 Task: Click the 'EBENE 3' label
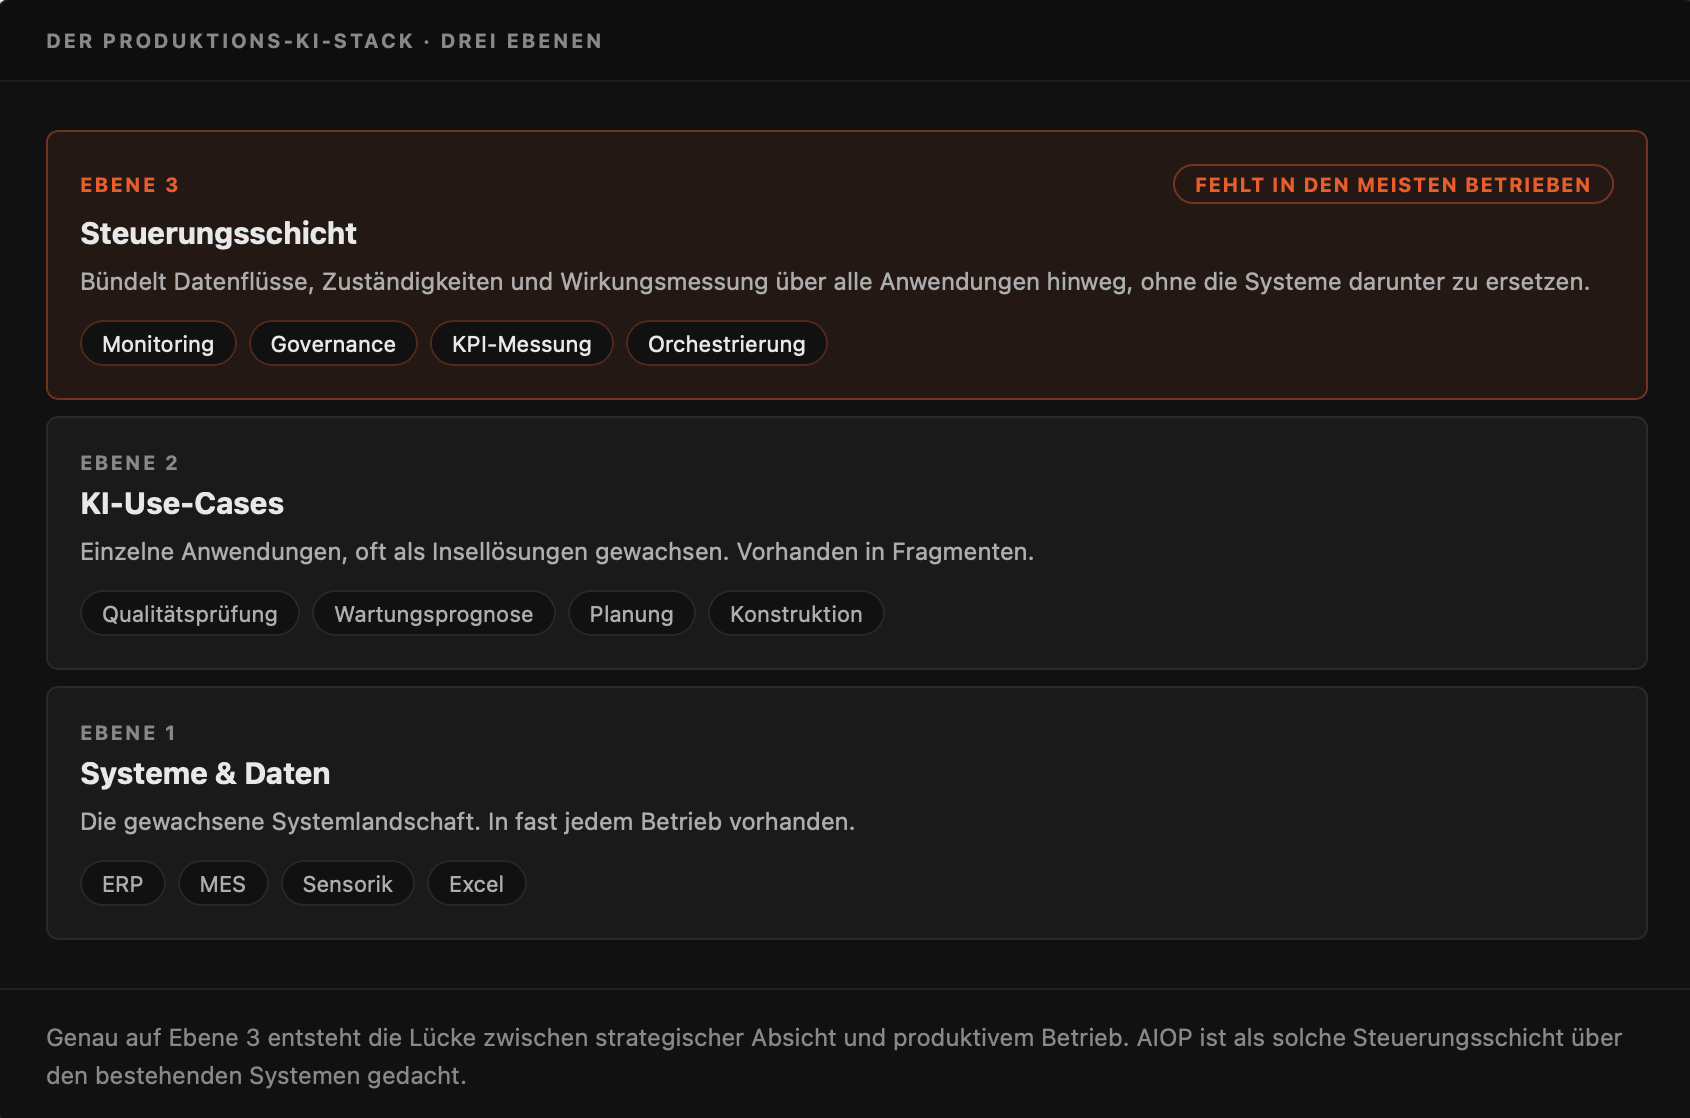coord(129,185)
